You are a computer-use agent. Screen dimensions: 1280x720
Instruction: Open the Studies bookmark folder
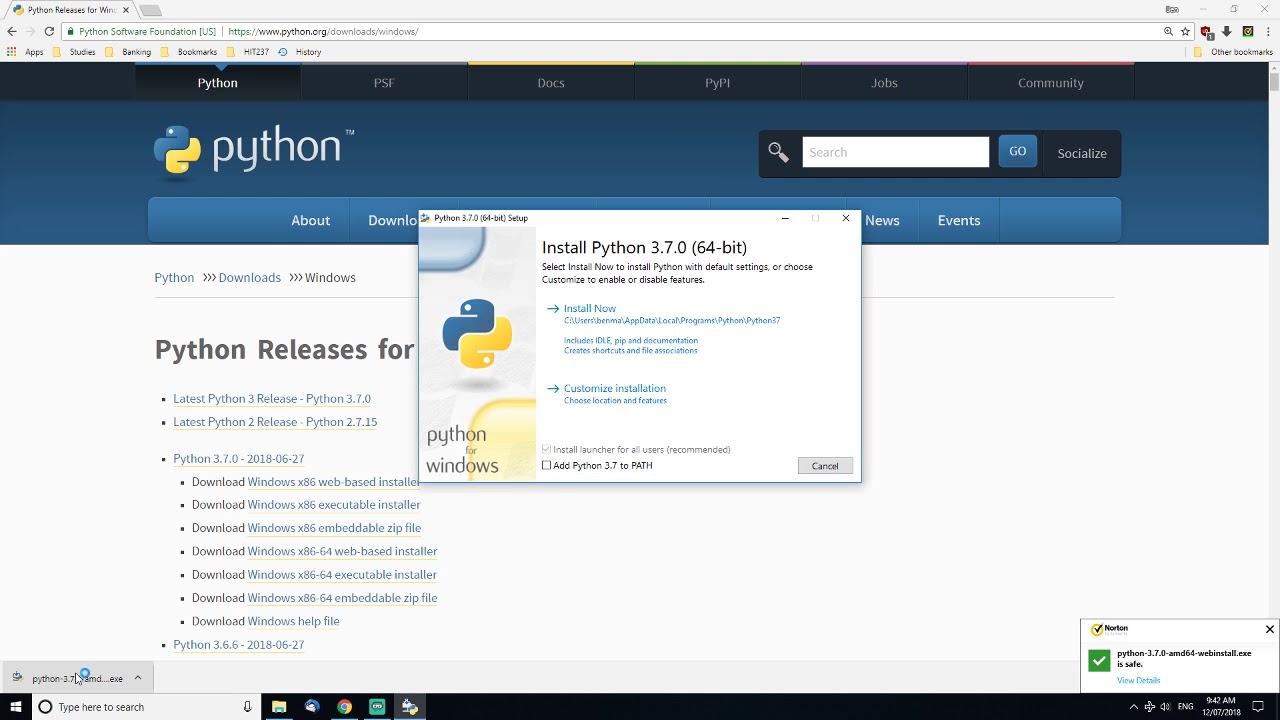[74, 52]
